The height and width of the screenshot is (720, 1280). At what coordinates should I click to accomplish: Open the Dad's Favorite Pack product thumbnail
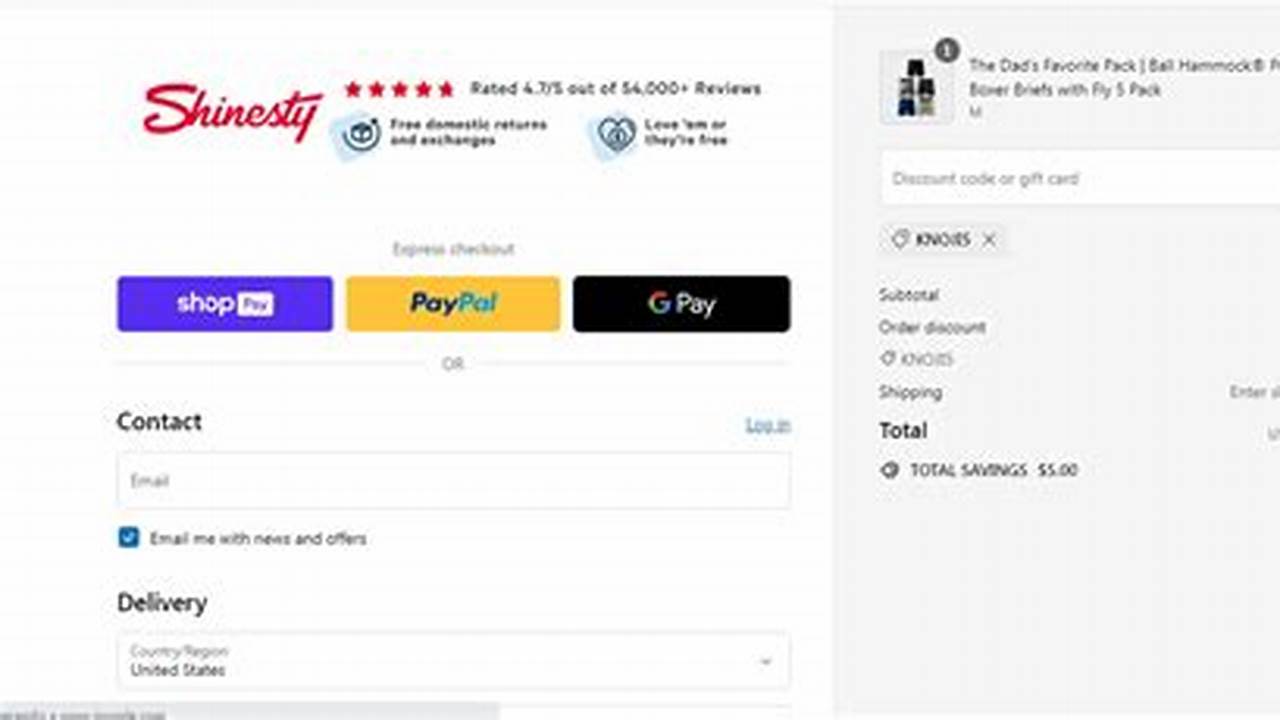point(916,88)
